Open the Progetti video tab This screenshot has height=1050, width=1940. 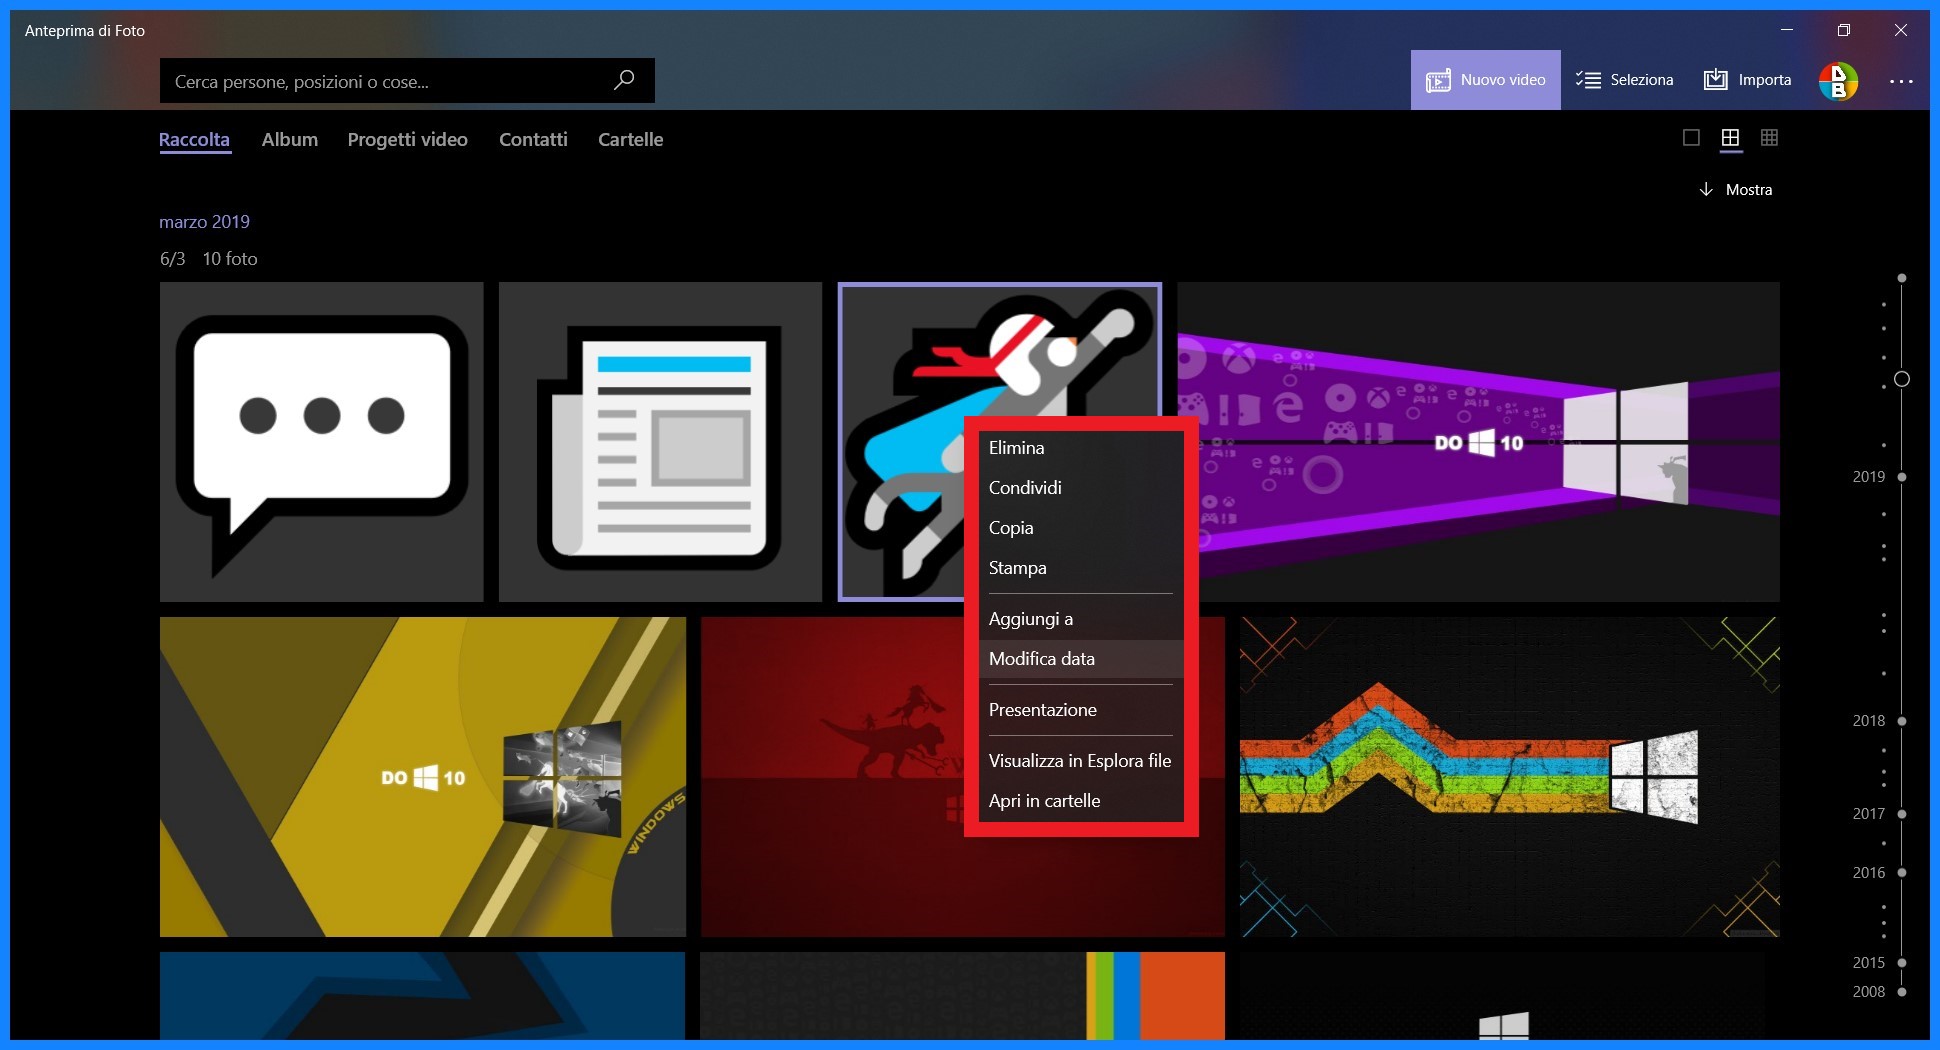point(407,140)
